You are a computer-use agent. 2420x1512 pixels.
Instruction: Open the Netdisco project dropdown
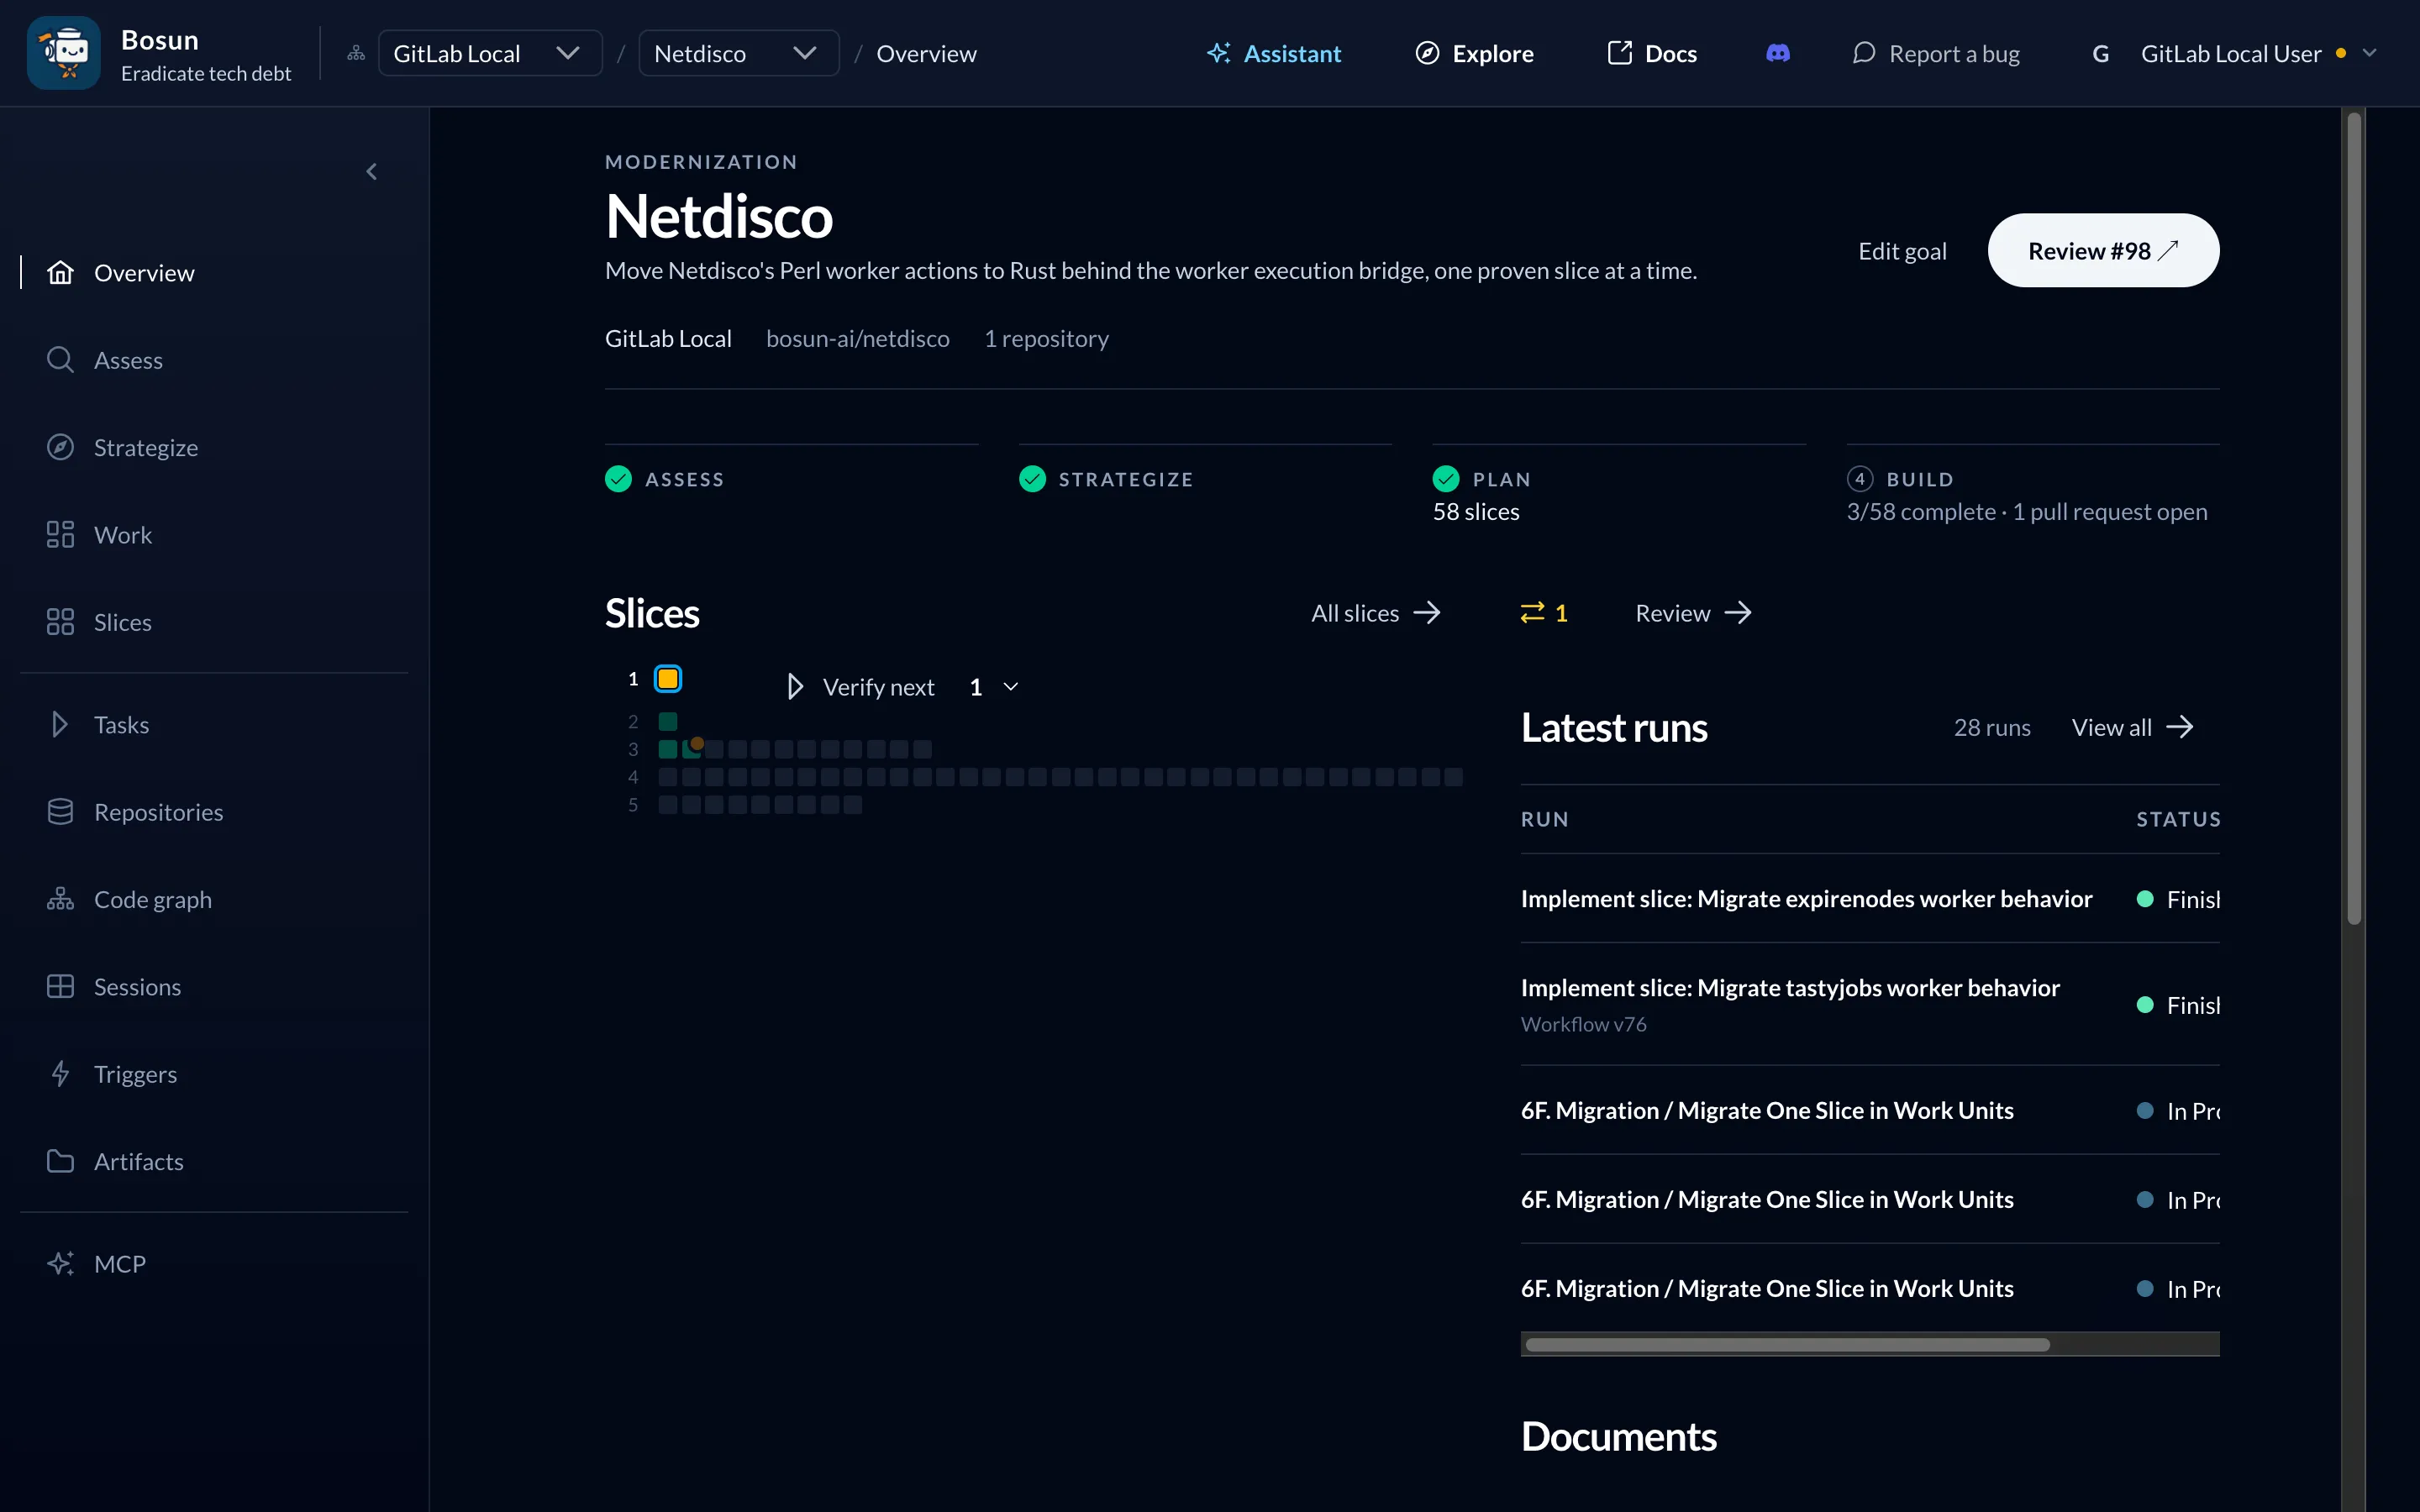point(738,53)
